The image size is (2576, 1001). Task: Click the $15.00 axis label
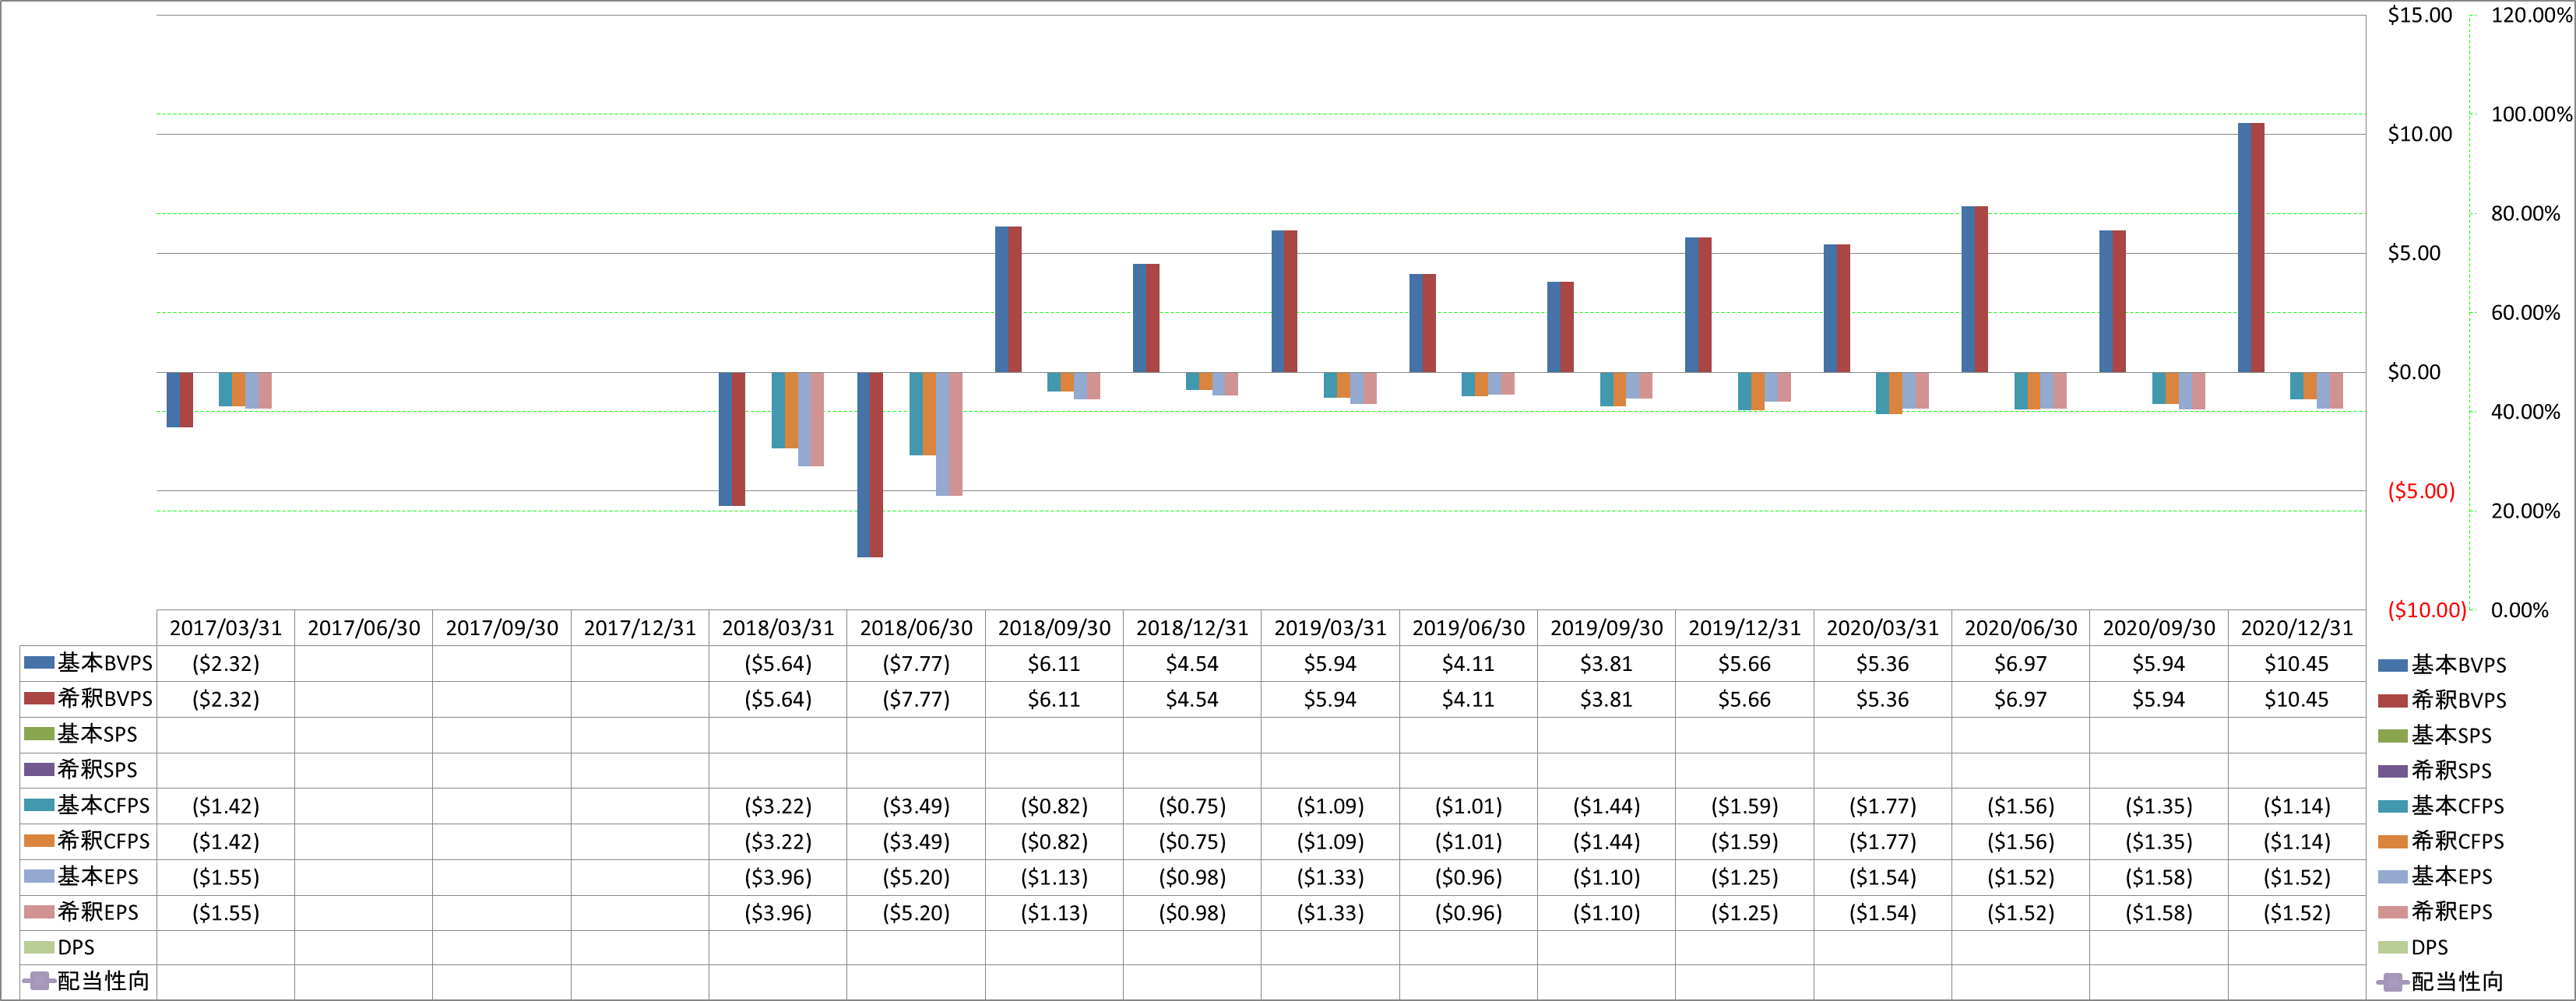click(x=2420, y=15)
